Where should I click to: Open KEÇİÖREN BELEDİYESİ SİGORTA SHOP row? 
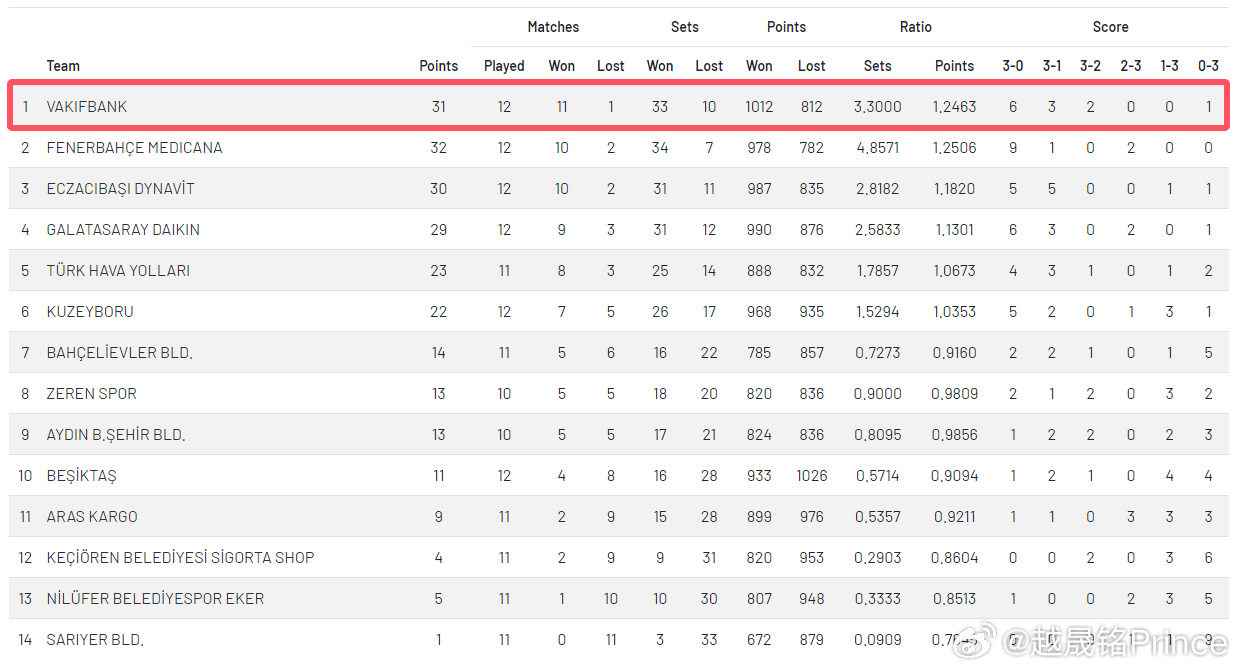click(619, 558)
